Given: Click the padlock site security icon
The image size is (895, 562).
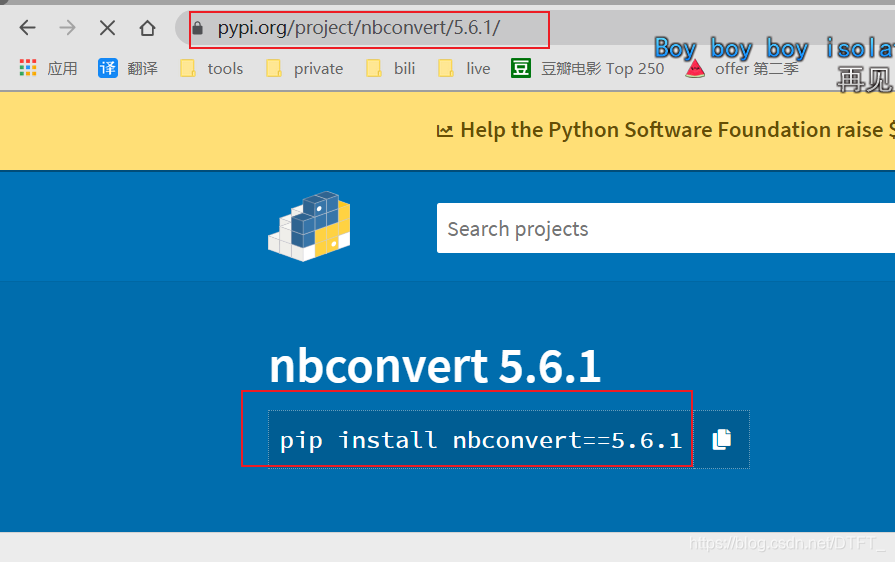Looking at the screenshot, I should click(197, 28).
